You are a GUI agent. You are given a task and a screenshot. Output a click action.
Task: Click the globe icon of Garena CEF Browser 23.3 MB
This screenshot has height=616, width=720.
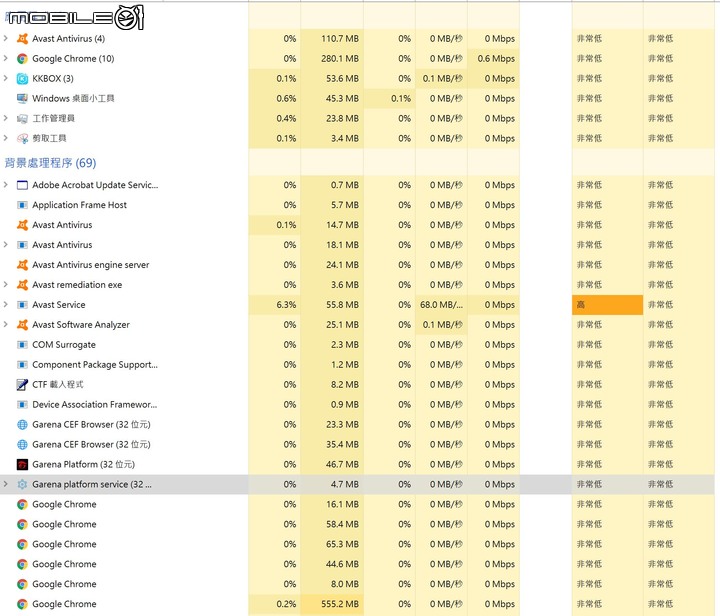tap(22, 425)
